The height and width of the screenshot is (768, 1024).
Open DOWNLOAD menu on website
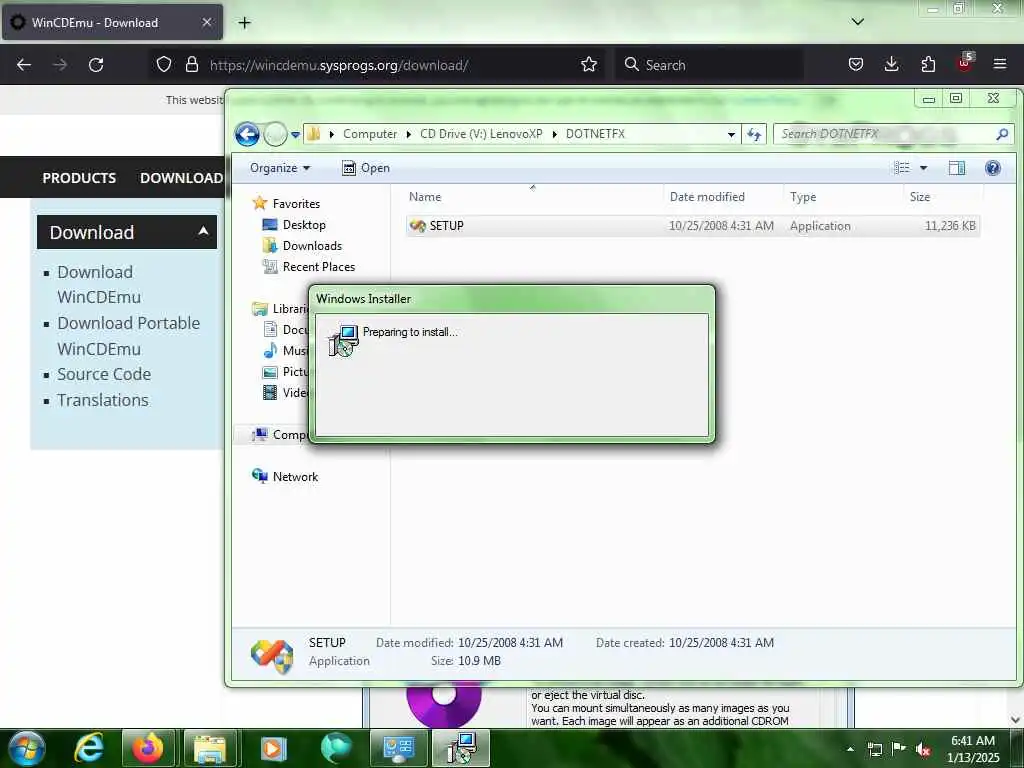182,178
